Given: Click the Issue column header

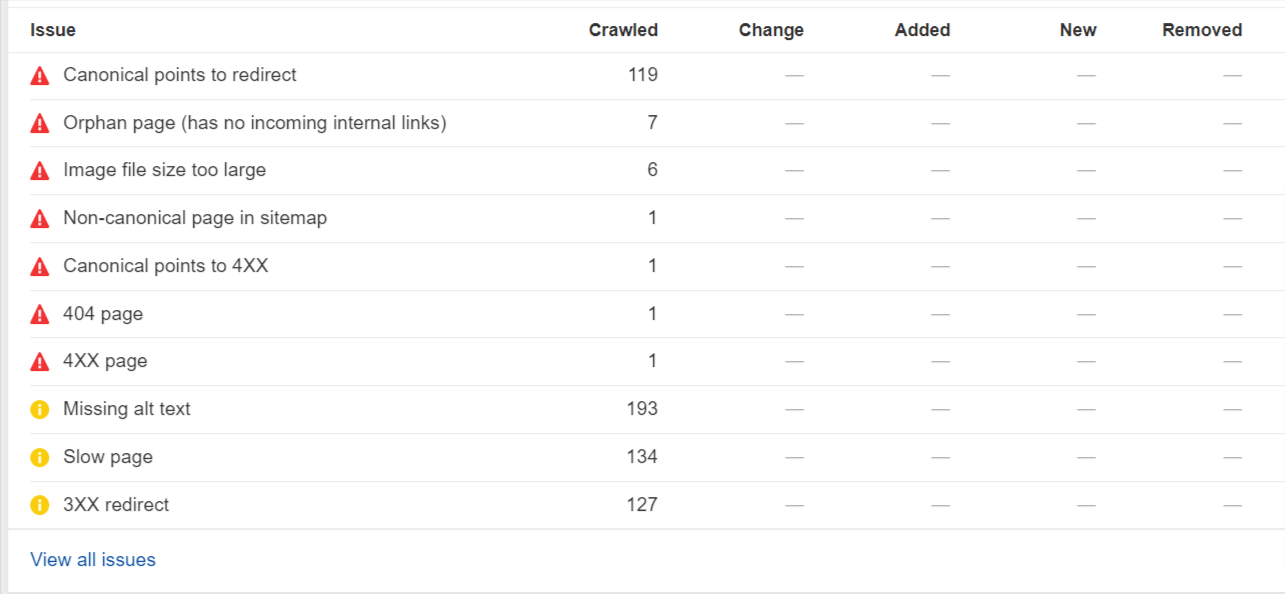Looking at the screenshot, I should click(x=53, y=30).
